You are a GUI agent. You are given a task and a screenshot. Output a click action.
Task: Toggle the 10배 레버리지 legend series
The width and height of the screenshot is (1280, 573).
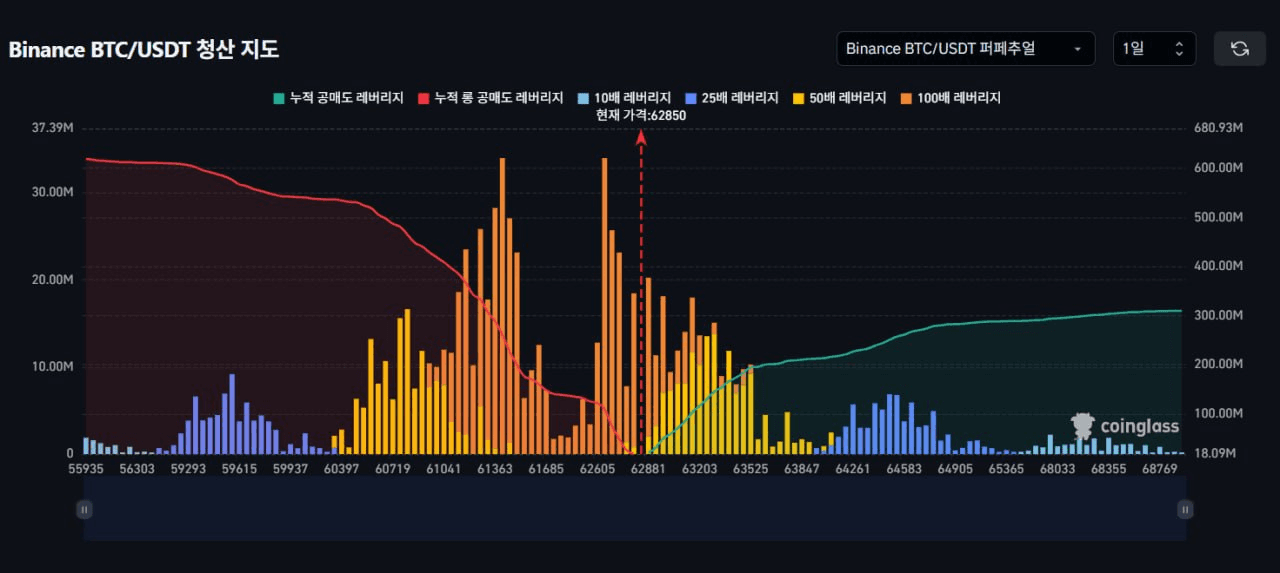[x=624, y=98]
